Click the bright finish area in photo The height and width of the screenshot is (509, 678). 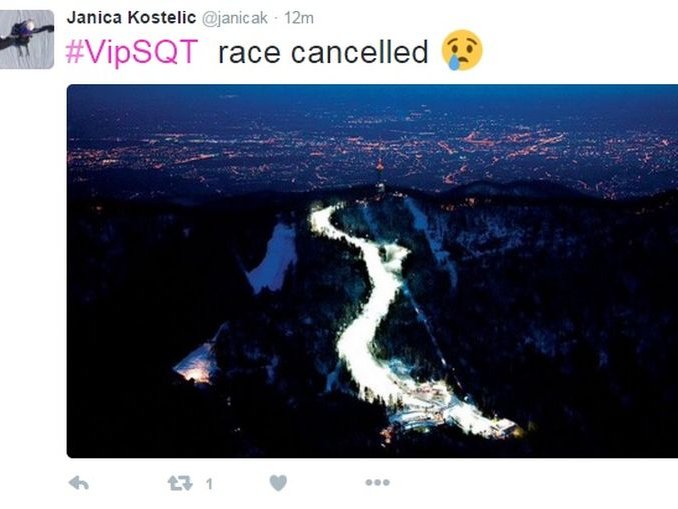[x=454, y=411]
